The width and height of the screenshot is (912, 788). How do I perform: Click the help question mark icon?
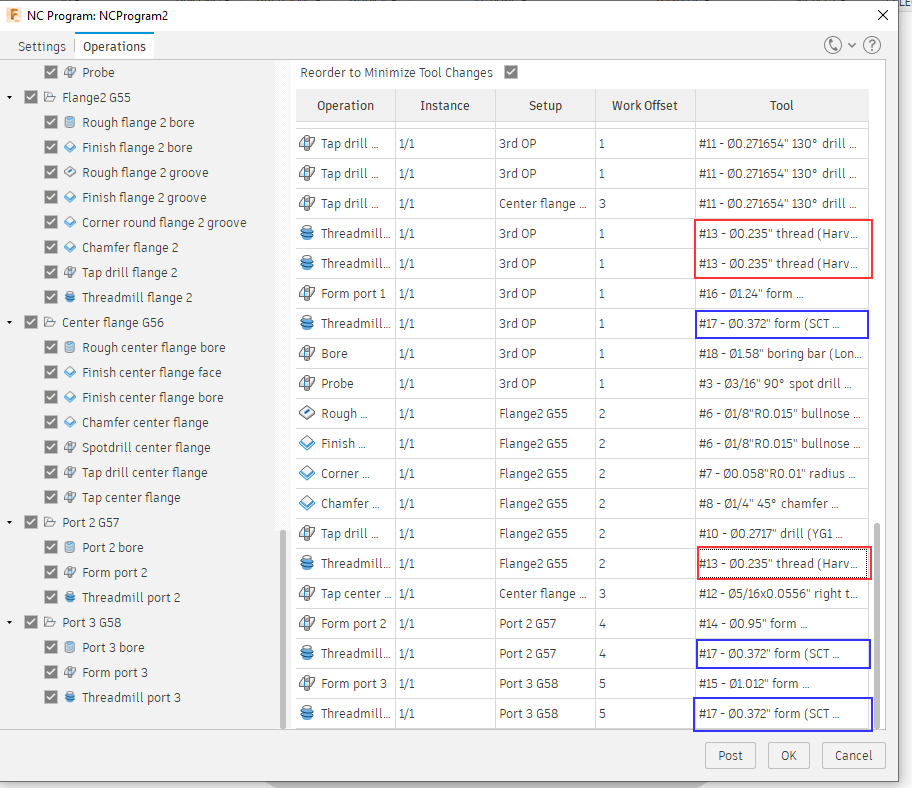click(x=872, y=45)
